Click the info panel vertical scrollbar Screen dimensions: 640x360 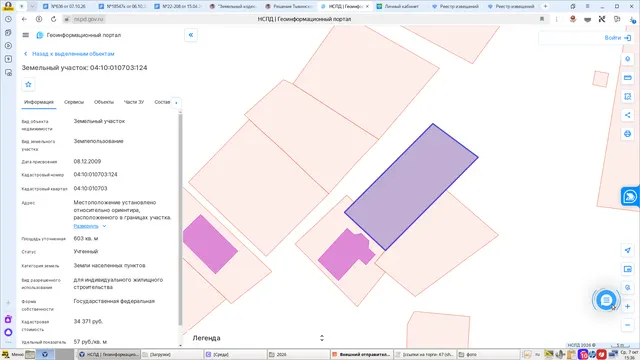(180, 220)
